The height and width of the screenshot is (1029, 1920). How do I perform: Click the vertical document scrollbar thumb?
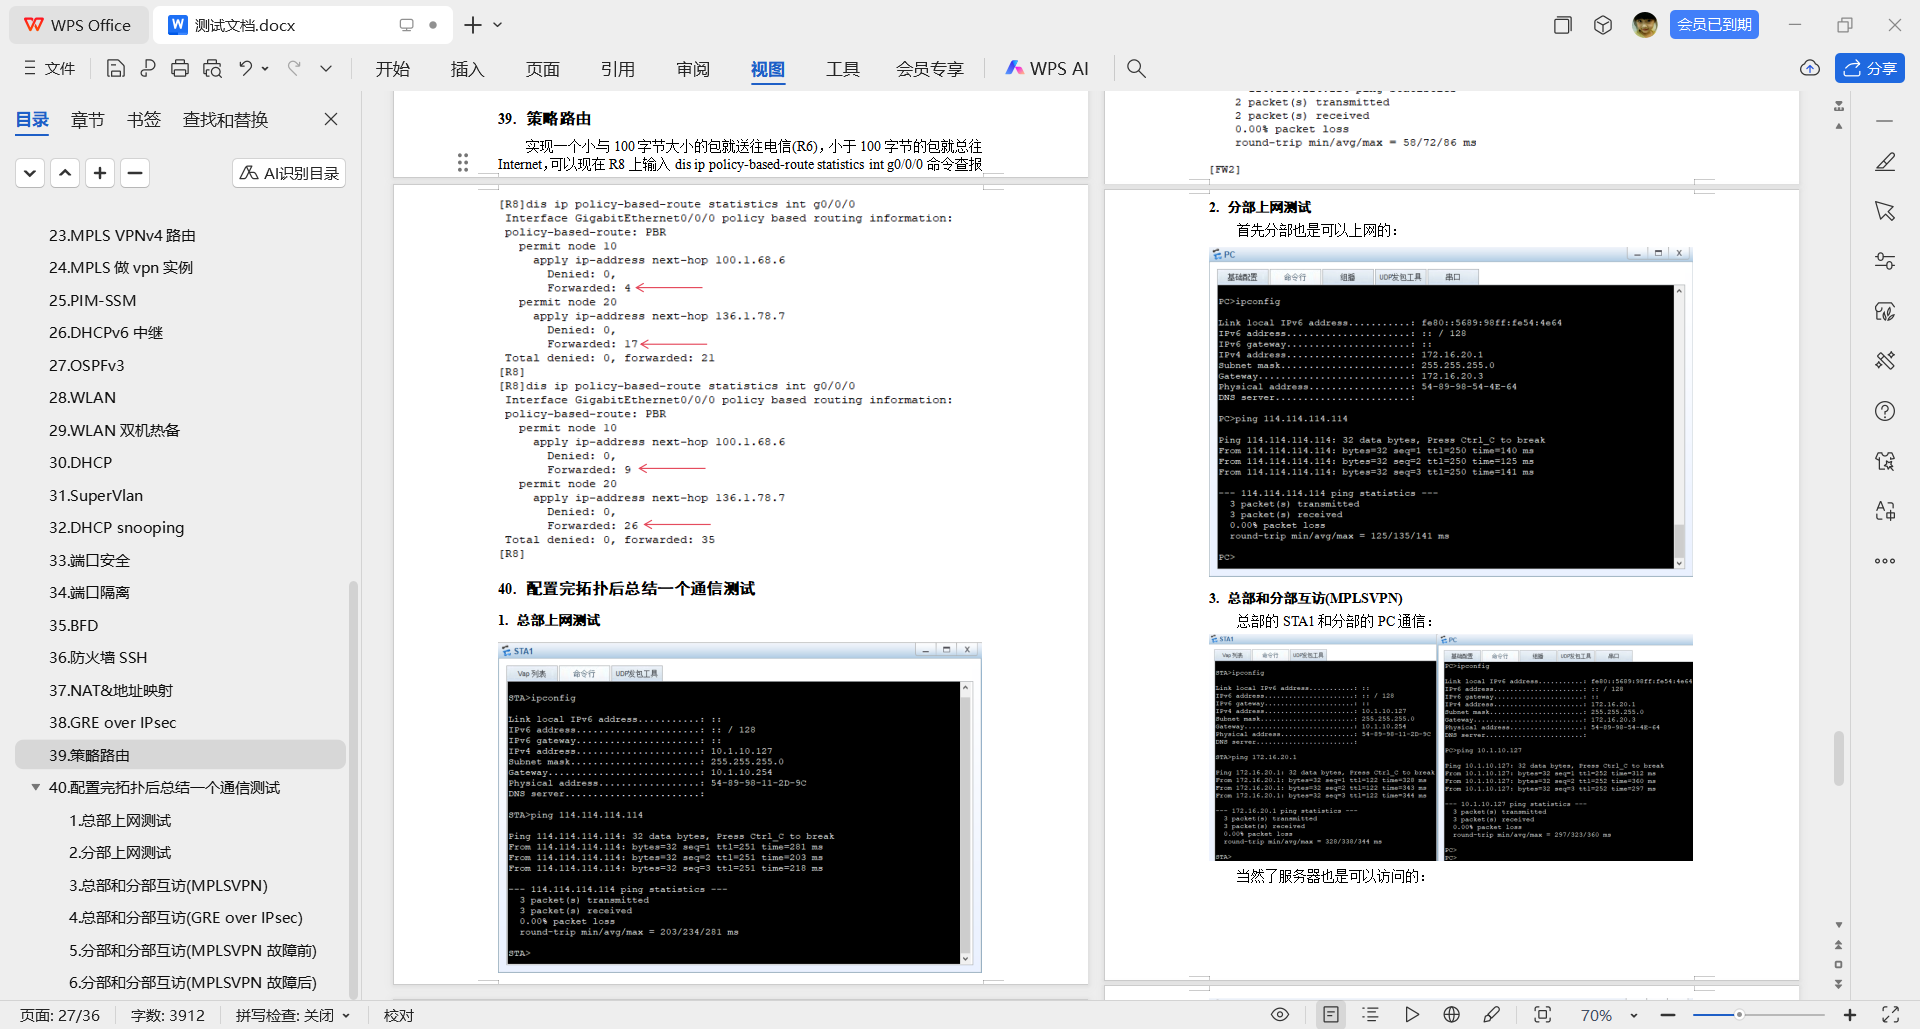(x=1838, y=758)
